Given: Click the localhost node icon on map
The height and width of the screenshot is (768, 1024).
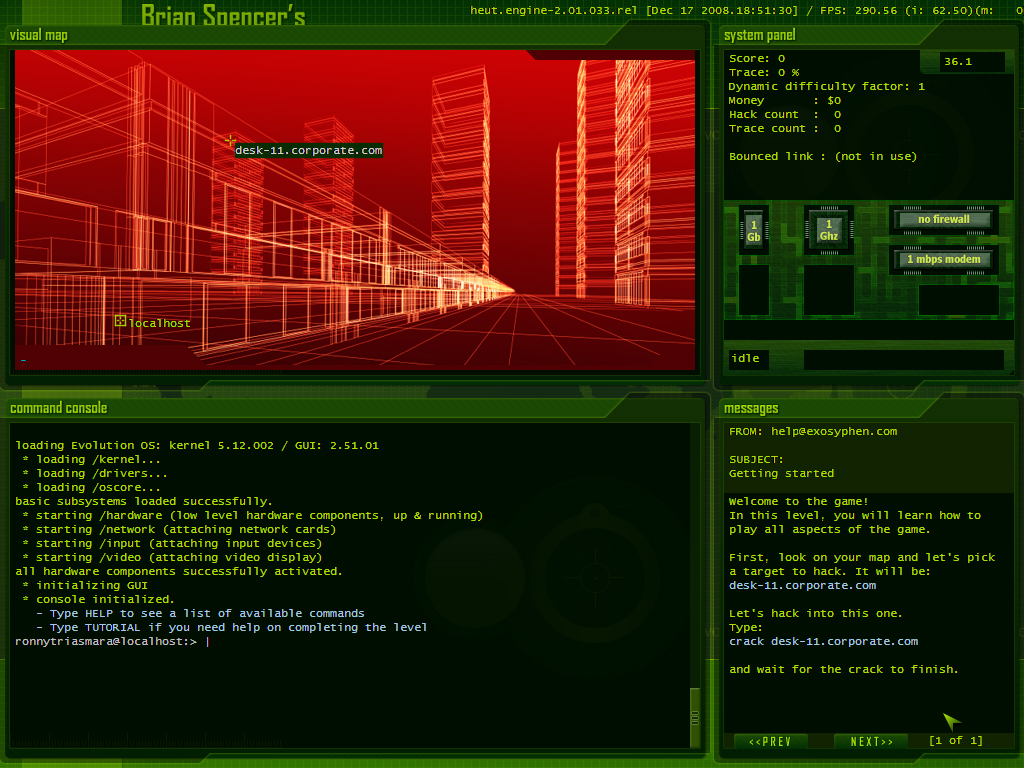Looking at the screenshot, I should [120, 321].
